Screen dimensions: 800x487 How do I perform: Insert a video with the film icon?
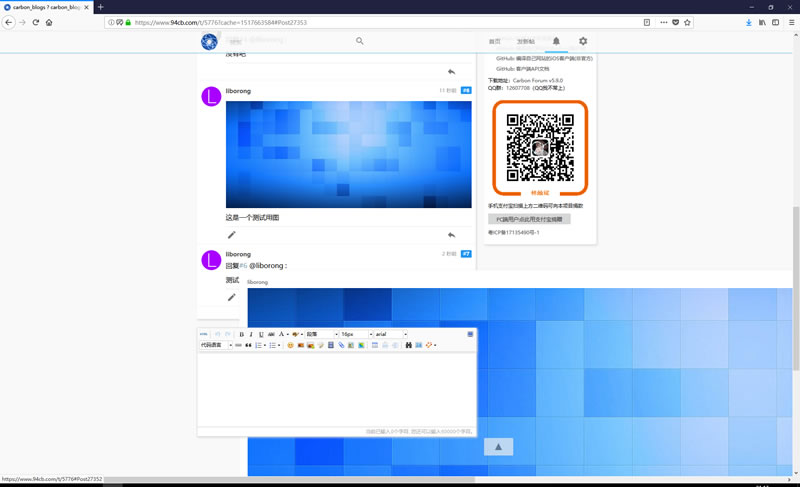tap(331, 345)
